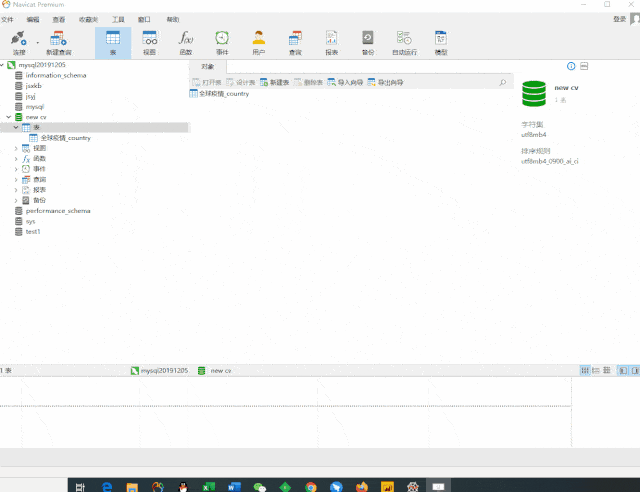Switch to list view in status bar
Viewport: 640px width, 492px height.
(585, 370)
